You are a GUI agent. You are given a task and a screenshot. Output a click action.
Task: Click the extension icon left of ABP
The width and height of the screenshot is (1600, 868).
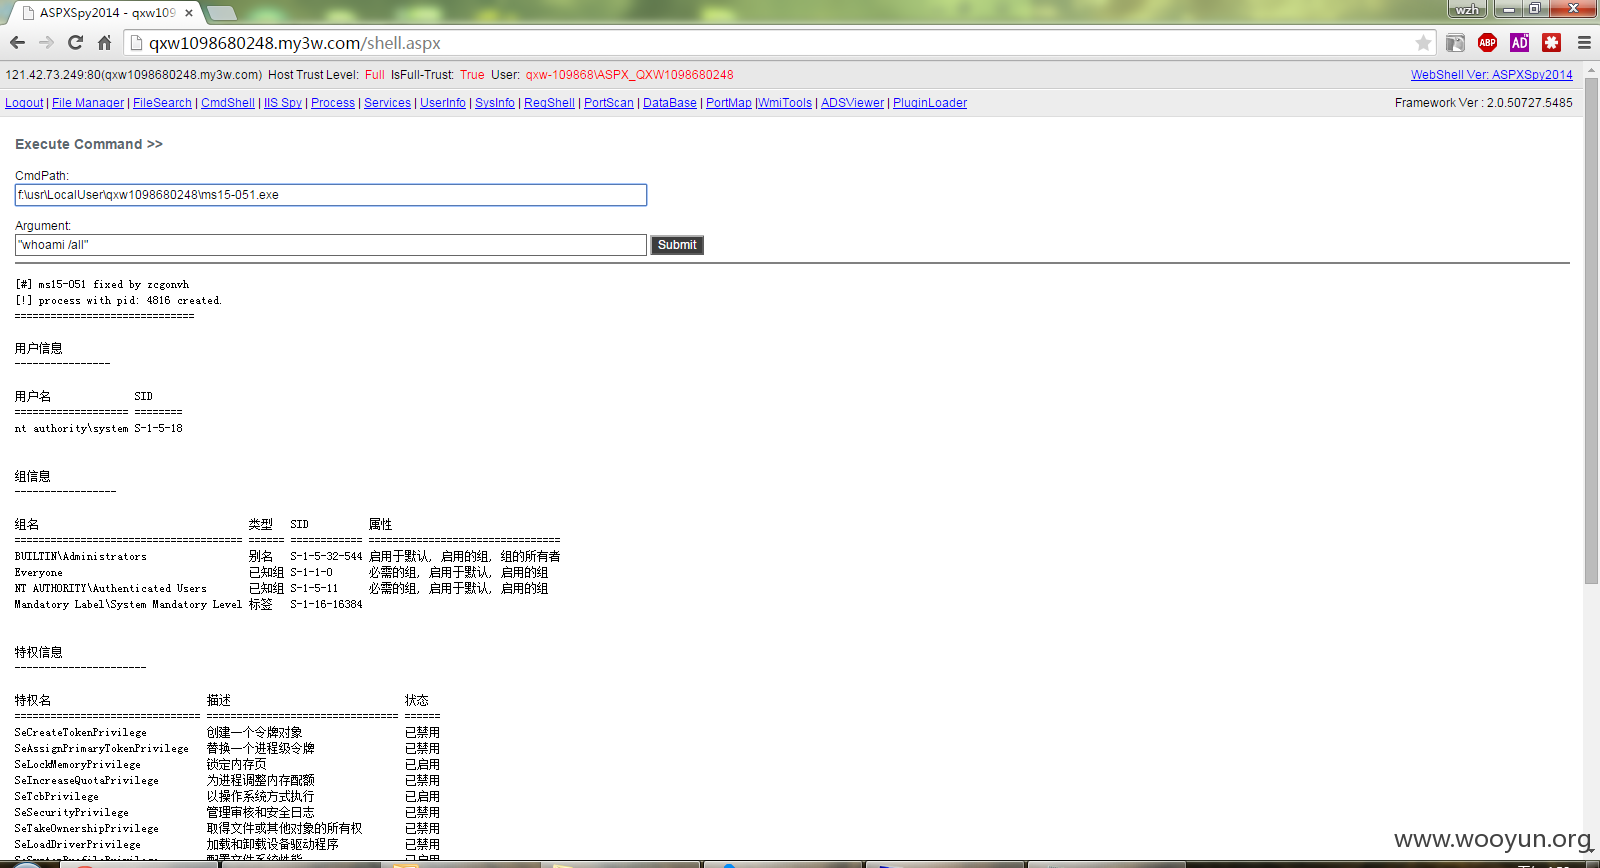1455,42
